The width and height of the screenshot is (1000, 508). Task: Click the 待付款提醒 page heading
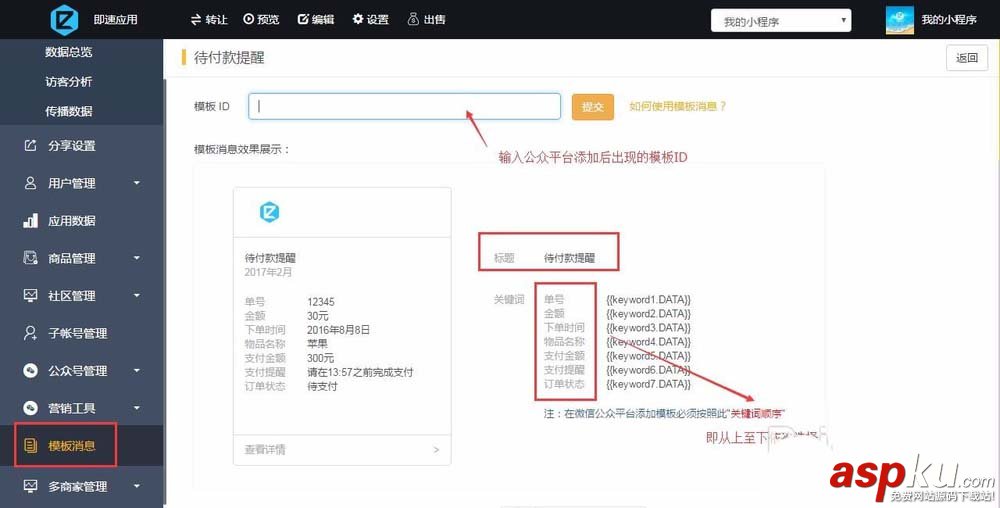pyautogui.click(x=229, y=57)
